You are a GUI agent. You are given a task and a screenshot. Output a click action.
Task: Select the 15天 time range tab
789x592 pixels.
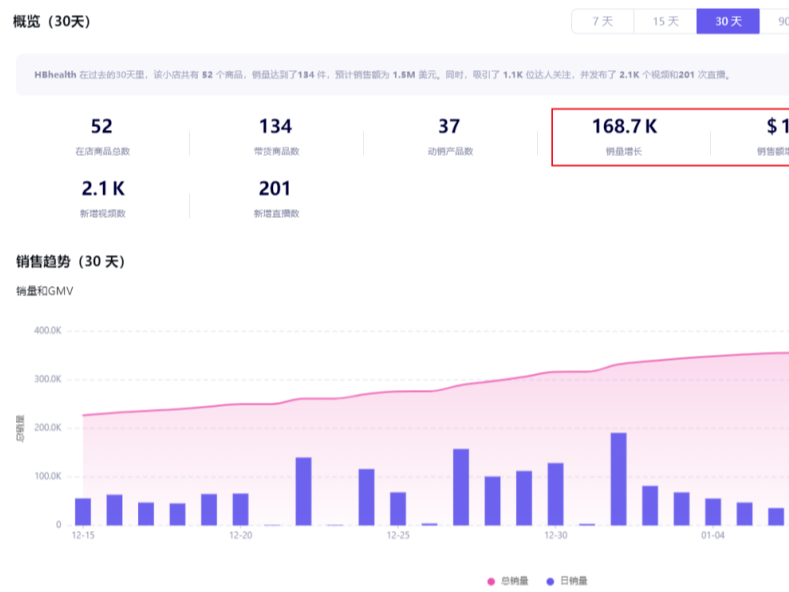[x=665, y=21]
